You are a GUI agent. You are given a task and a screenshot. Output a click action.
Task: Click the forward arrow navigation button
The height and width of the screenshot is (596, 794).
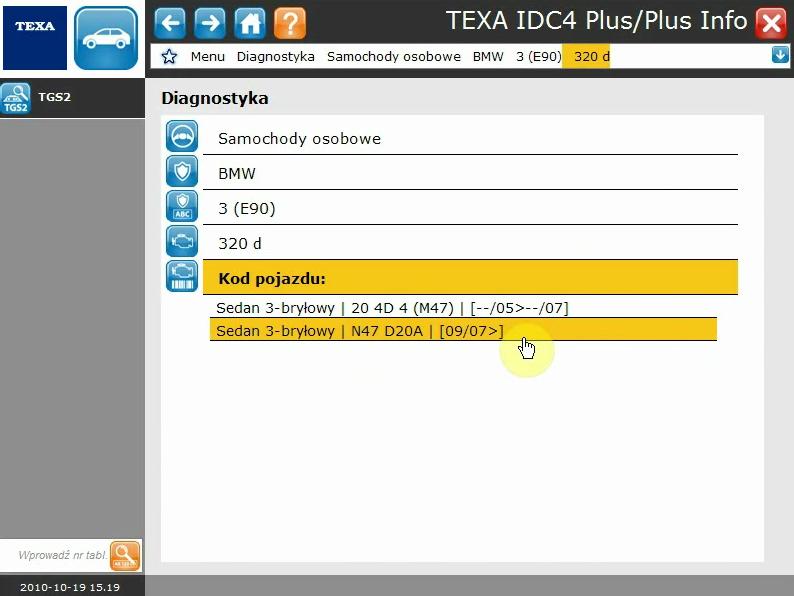click(x=210, y=22)
